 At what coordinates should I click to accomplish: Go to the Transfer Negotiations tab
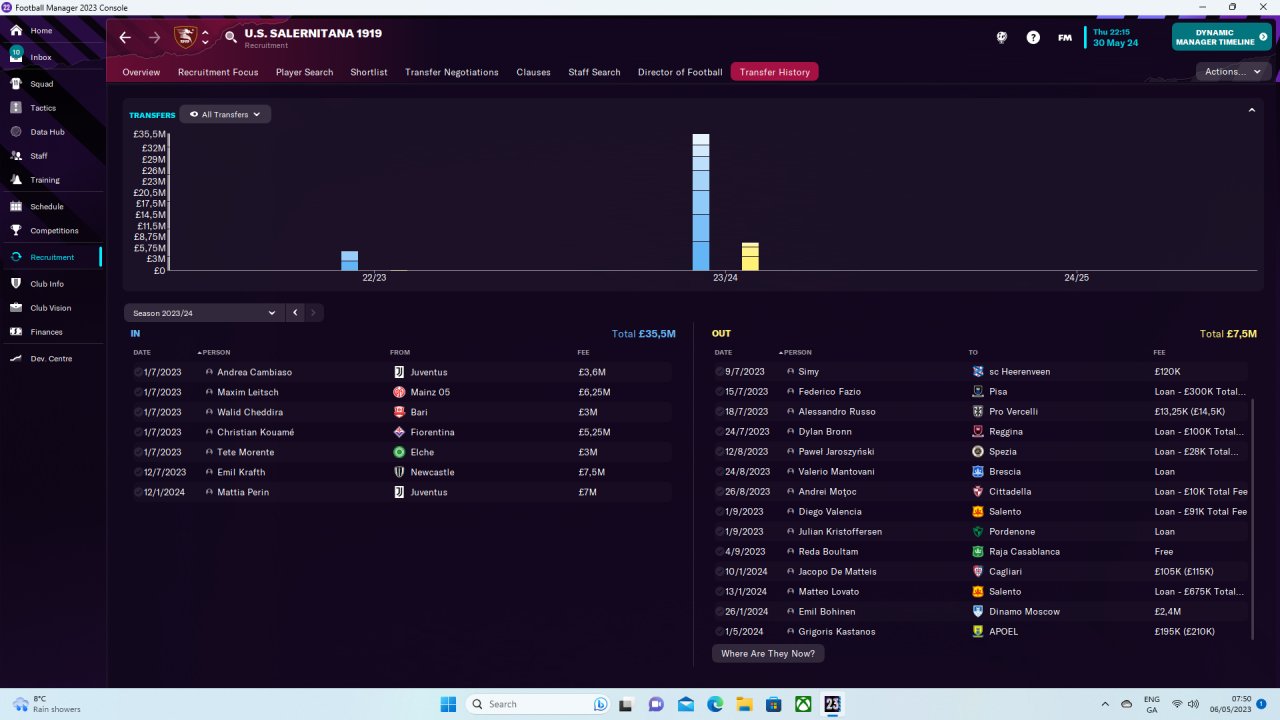point(452,72)
